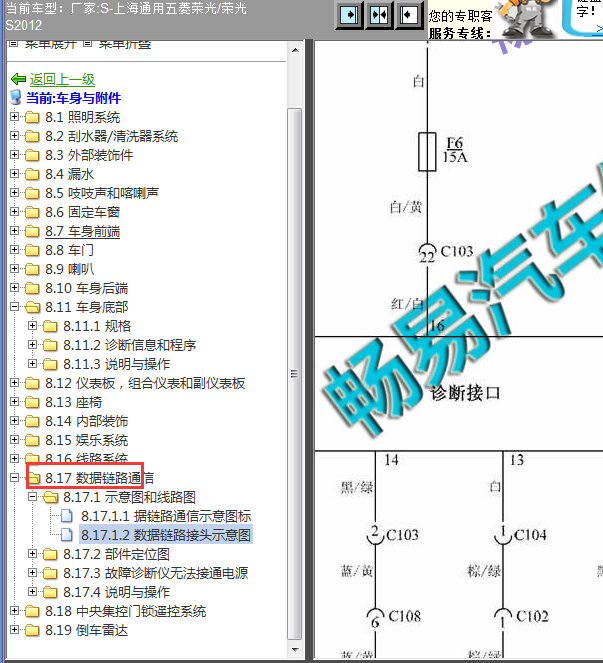Select 8.7 车身前端 tree item
Screen dimensions: 603x663
pyautogui.click(x=82, y=231)
